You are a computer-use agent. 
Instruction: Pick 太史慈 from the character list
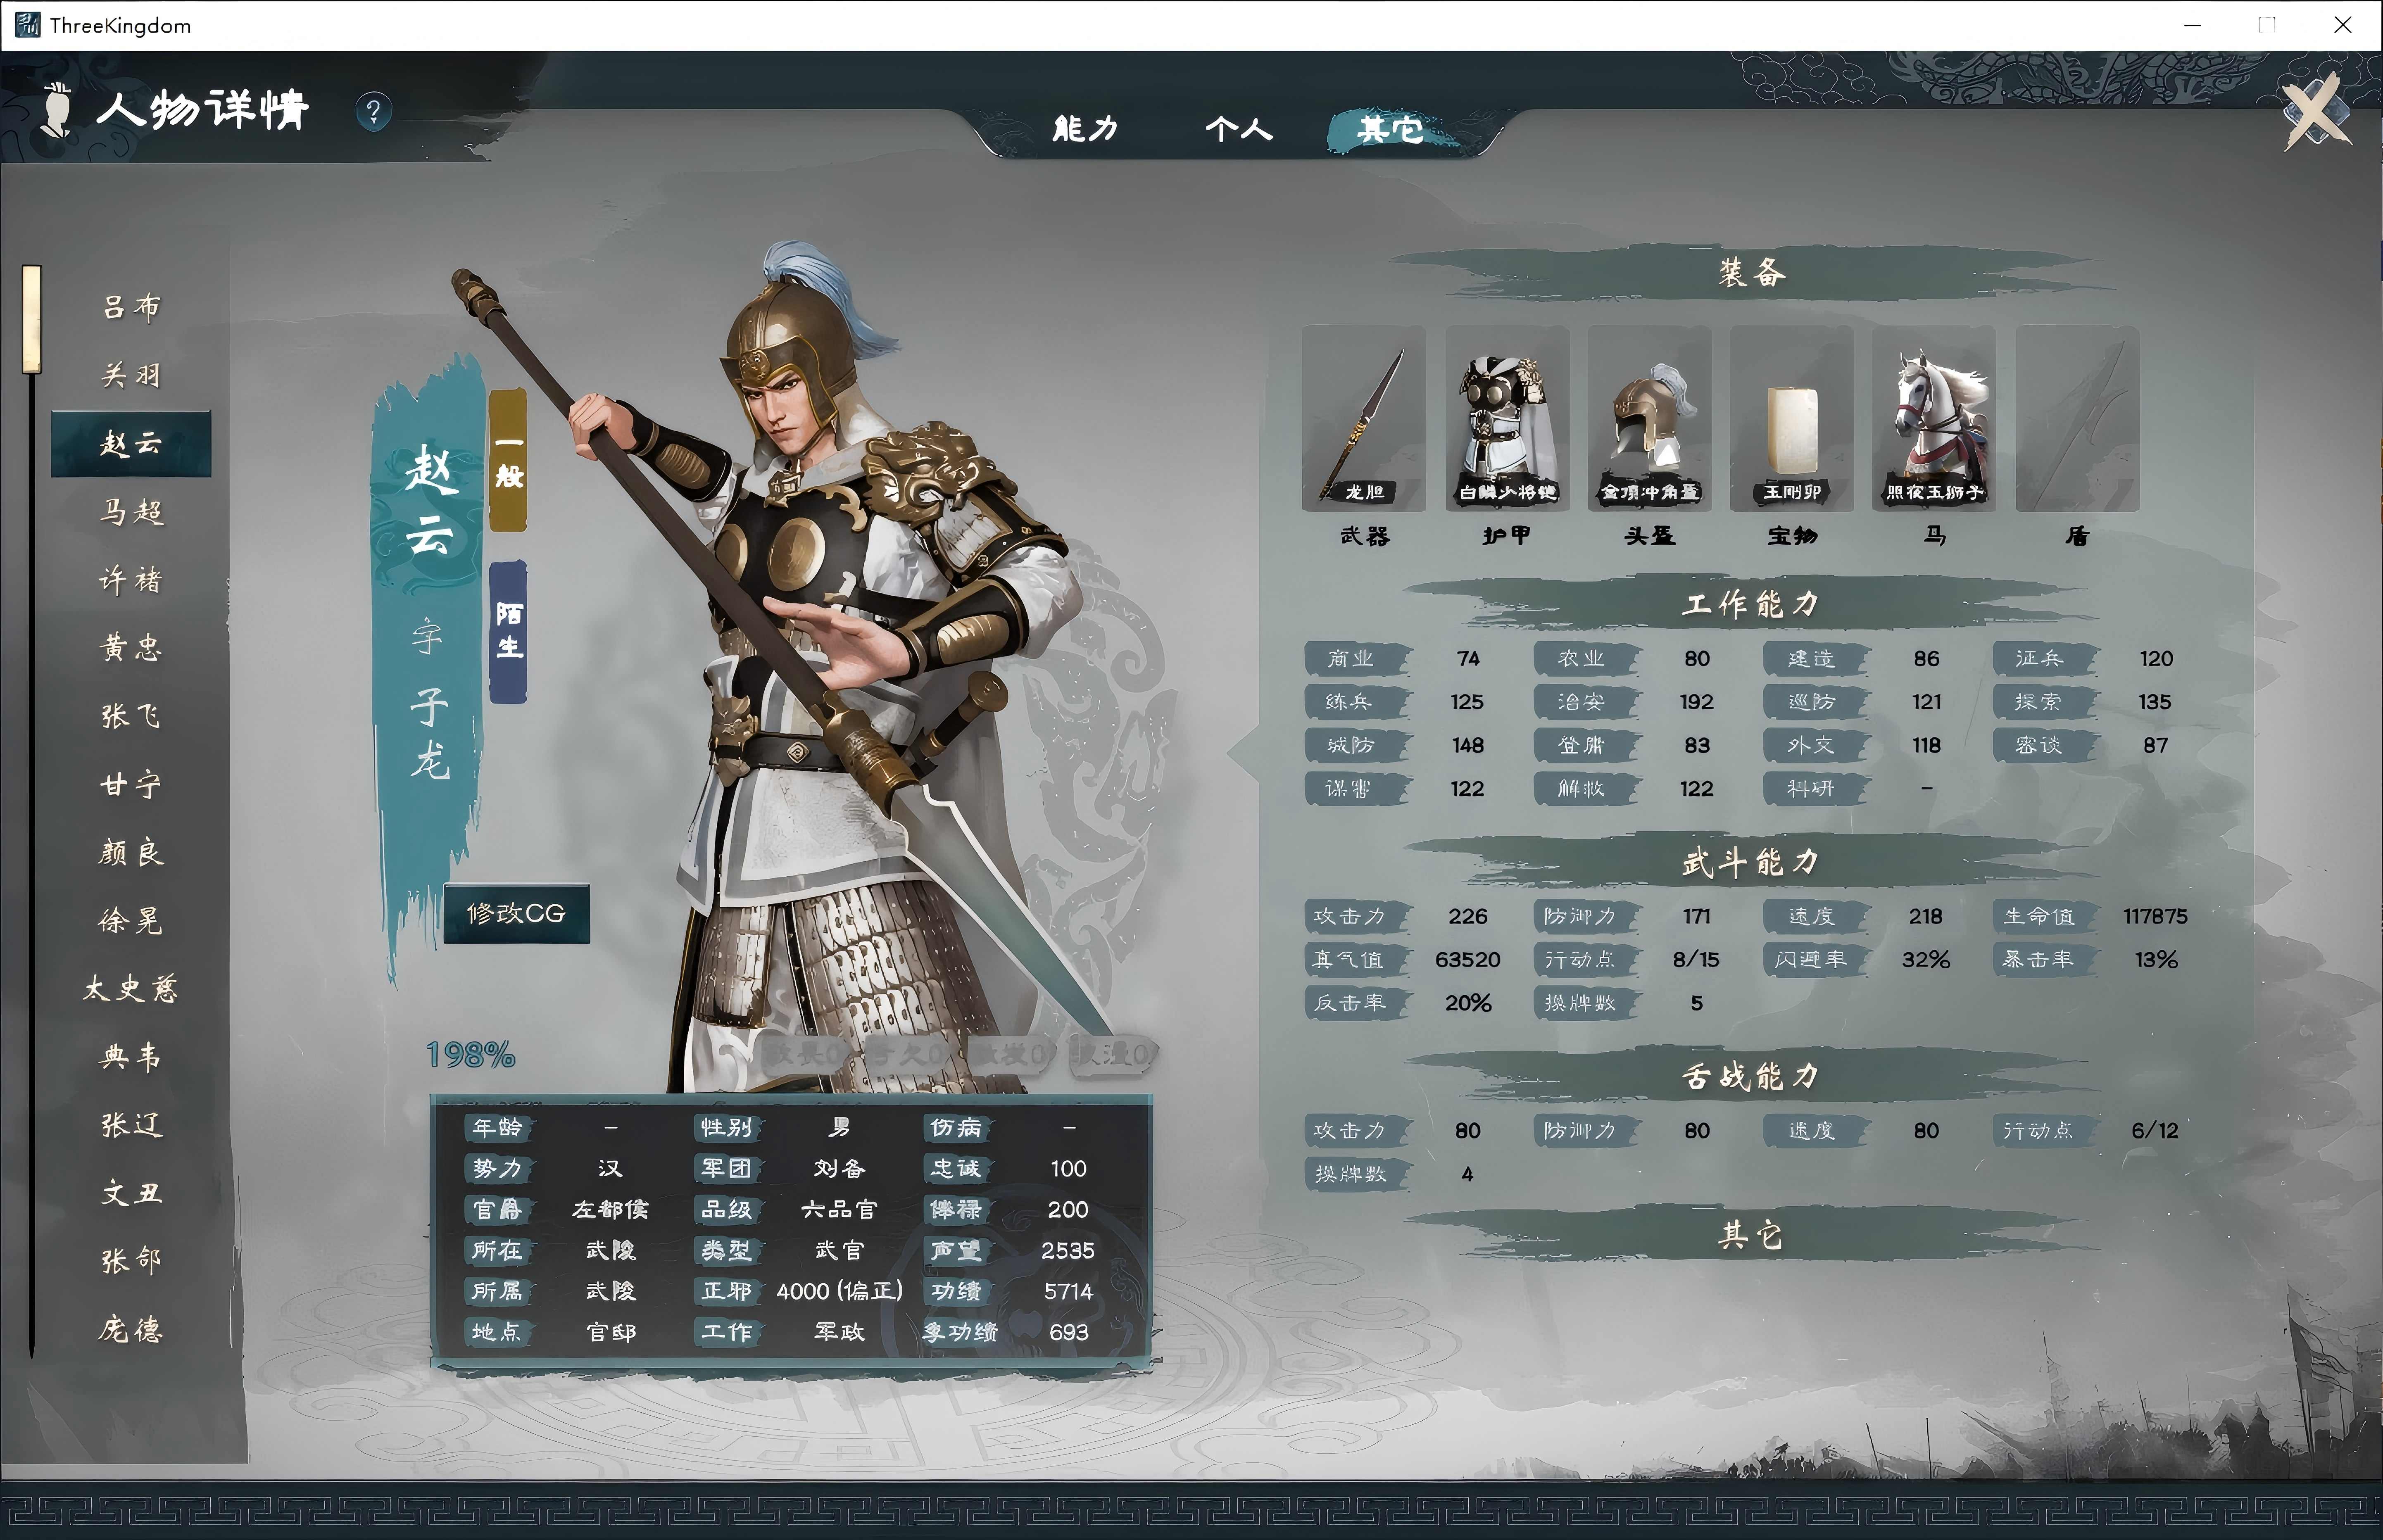point(131,989)
